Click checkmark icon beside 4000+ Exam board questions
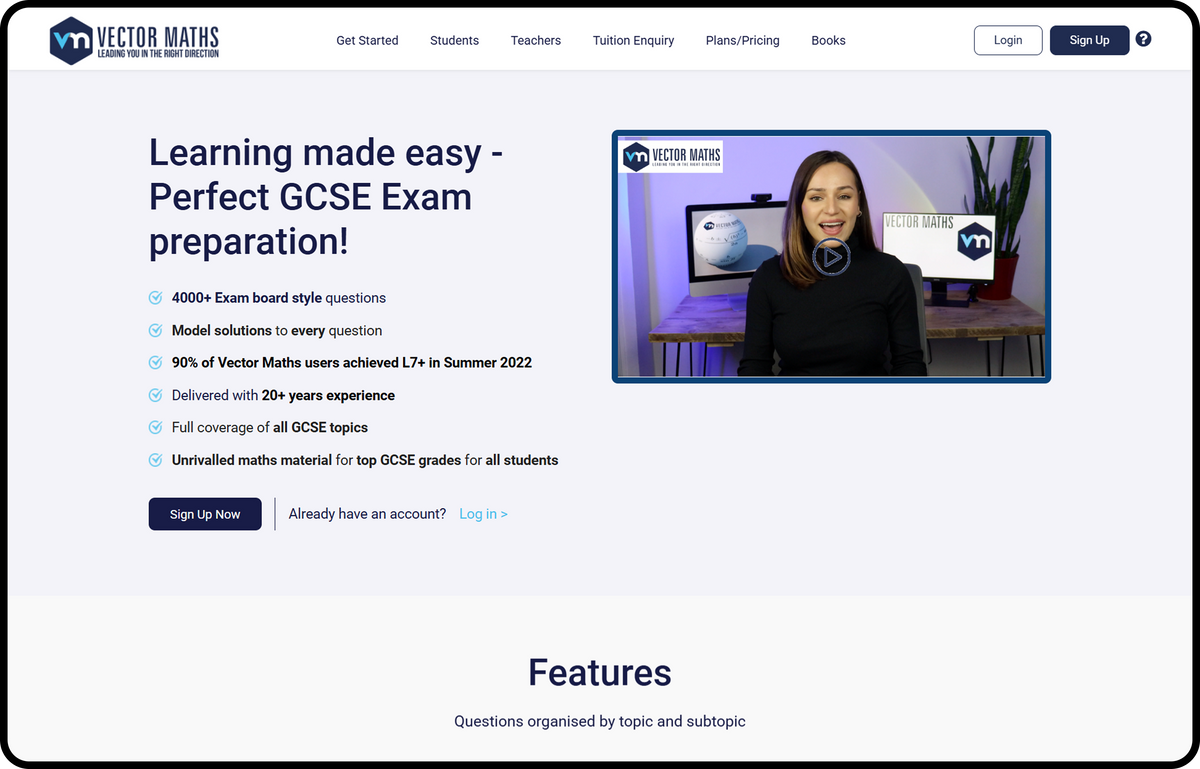This screenshot has width=1200, height=769. (155, 298)
